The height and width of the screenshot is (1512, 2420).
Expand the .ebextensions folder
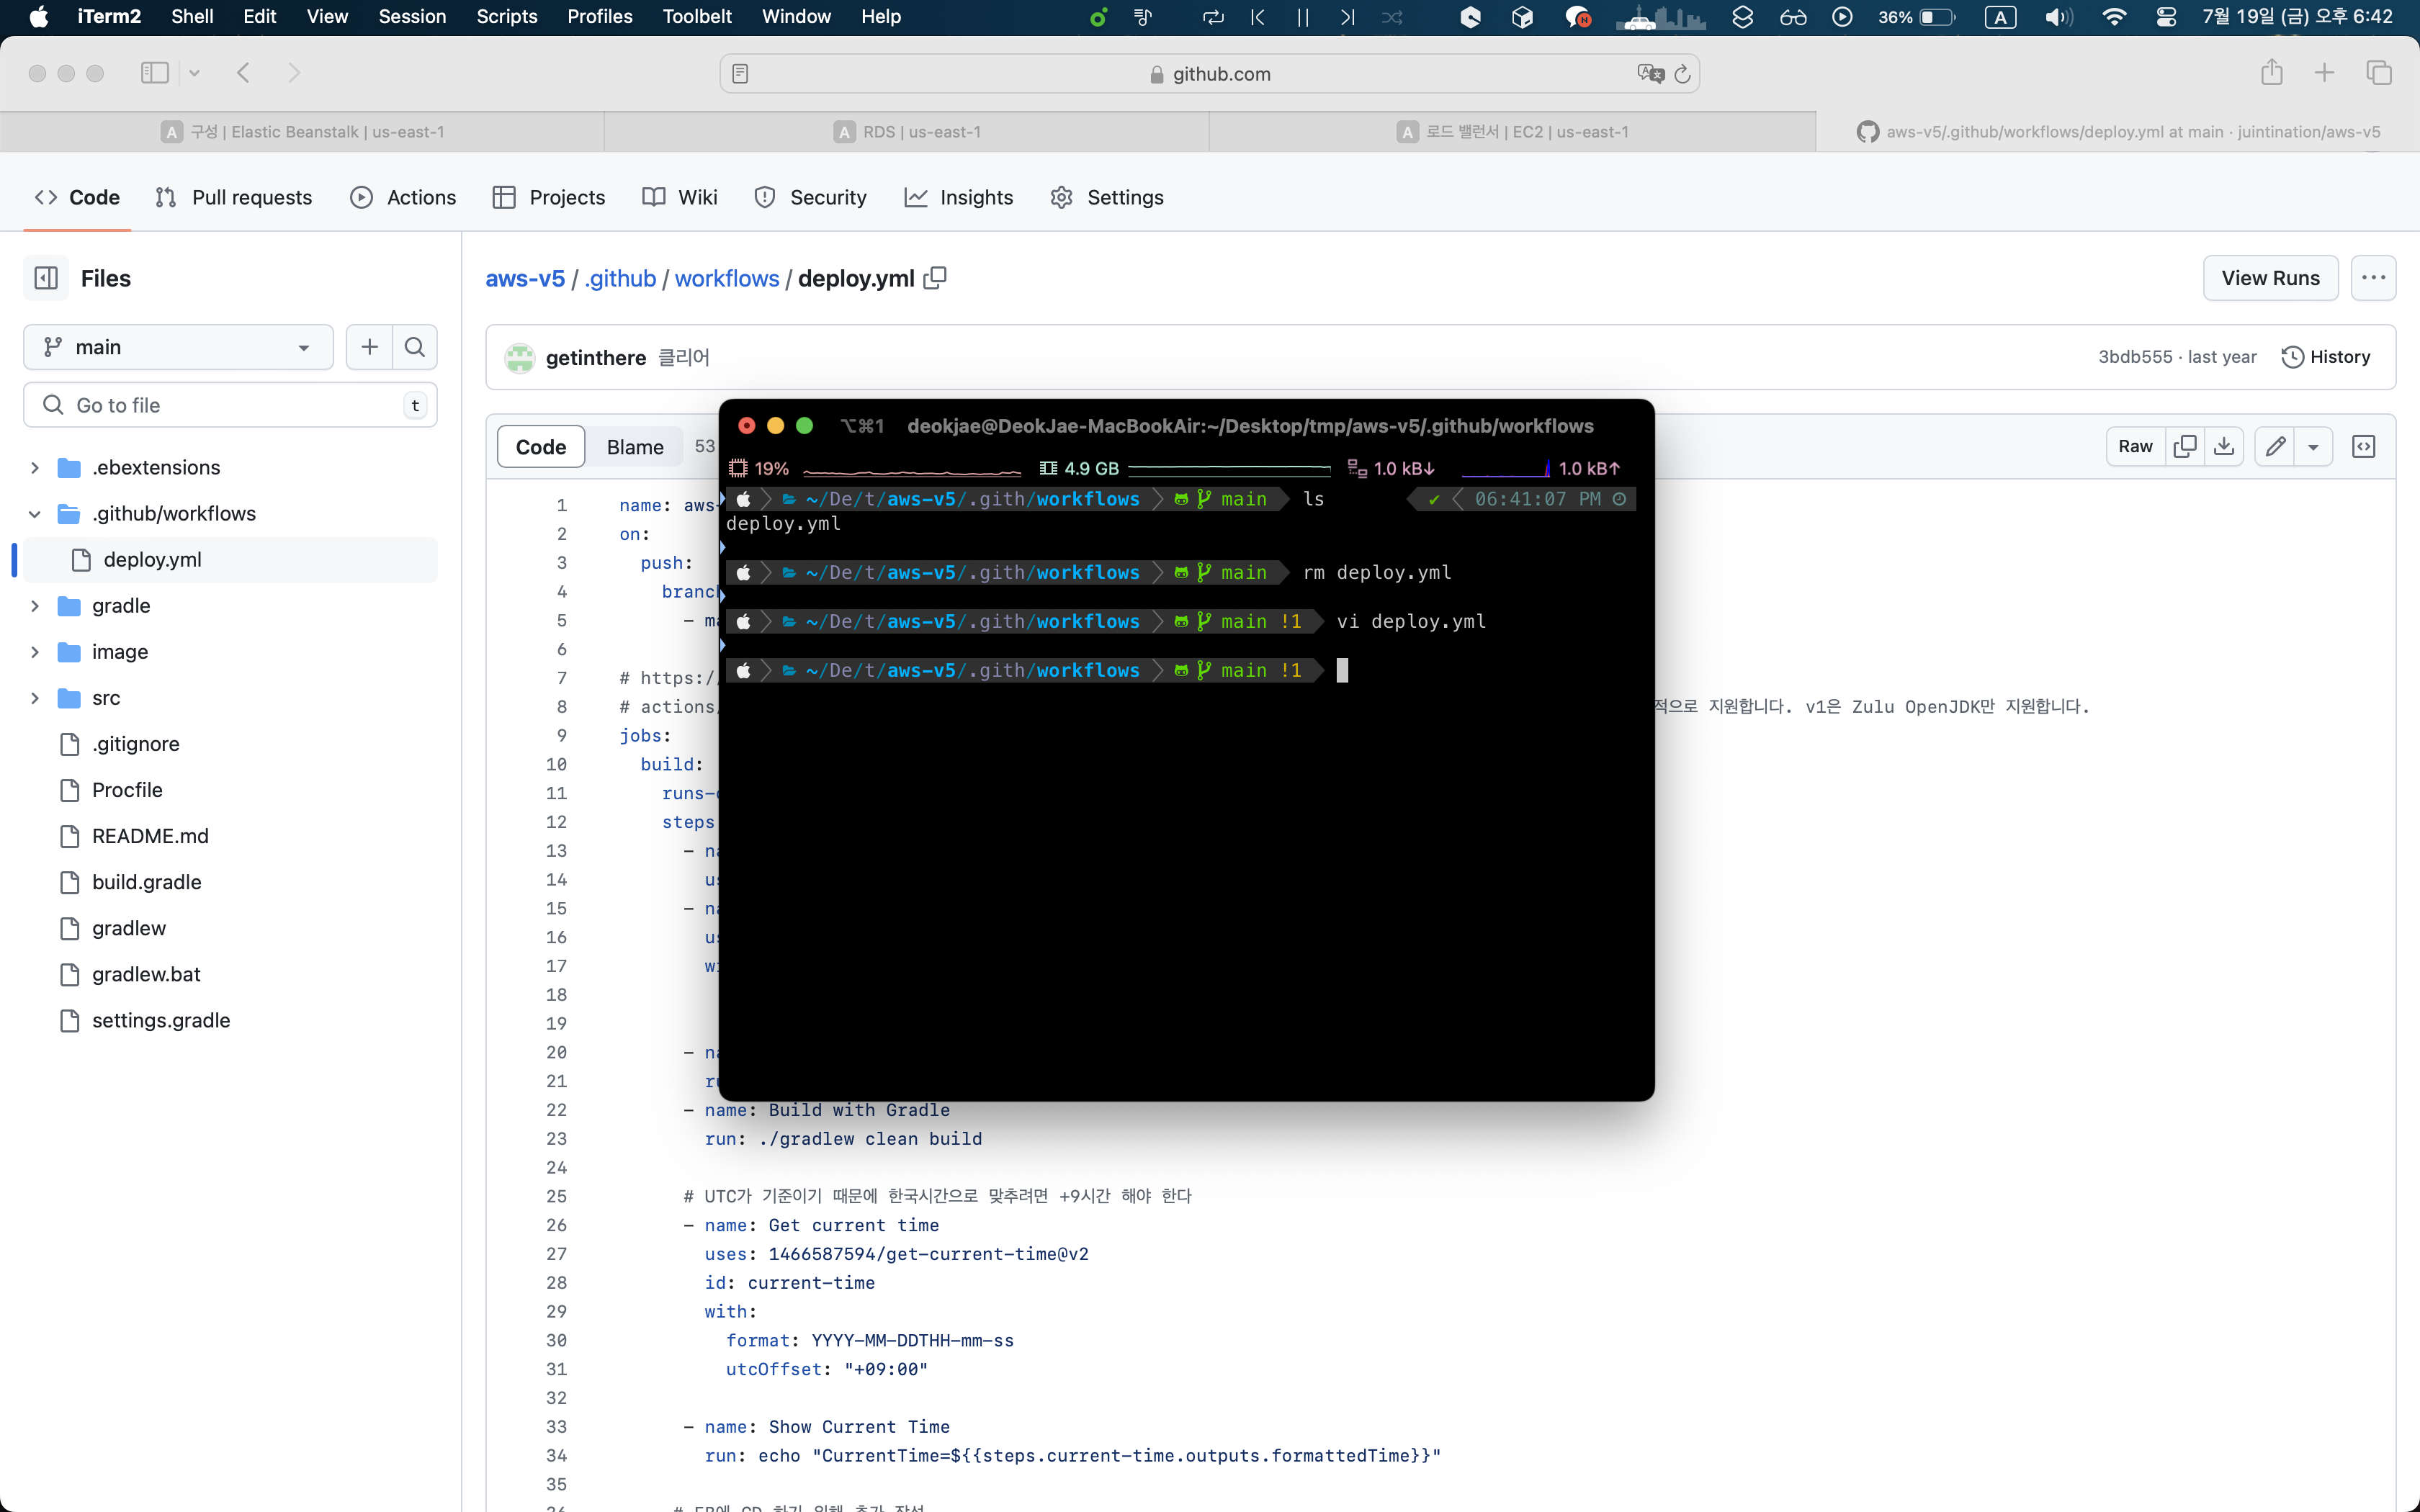coord(35,467)
